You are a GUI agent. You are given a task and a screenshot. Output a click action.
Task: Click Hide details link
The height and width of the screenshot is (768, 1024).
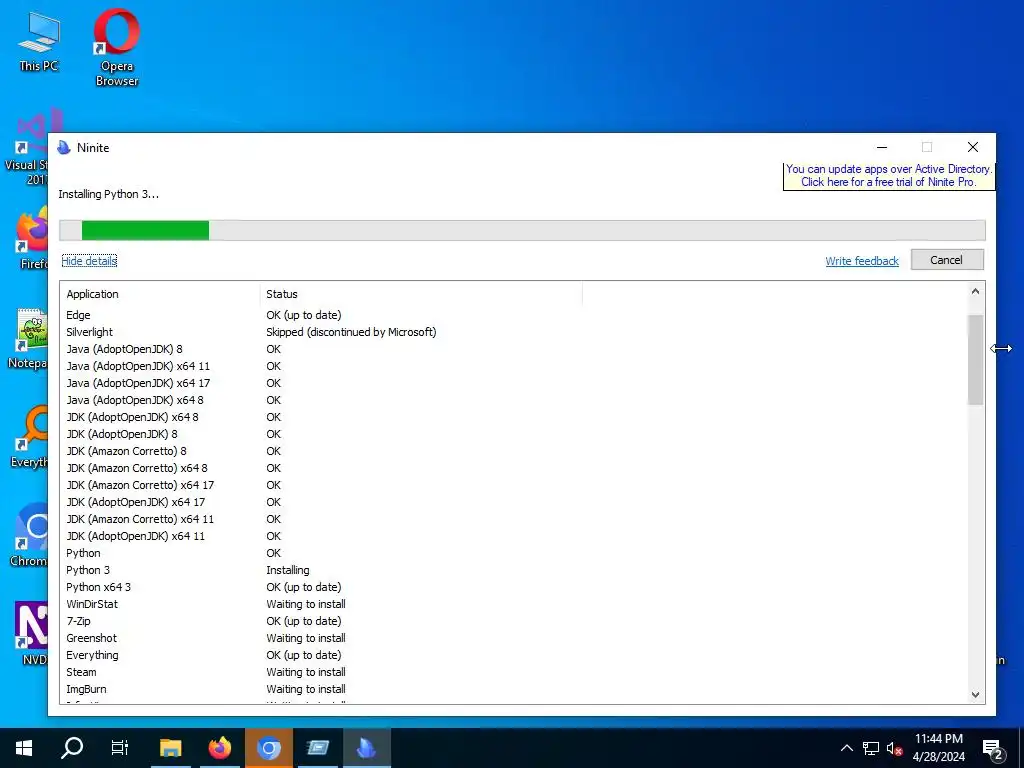point(89,261)
